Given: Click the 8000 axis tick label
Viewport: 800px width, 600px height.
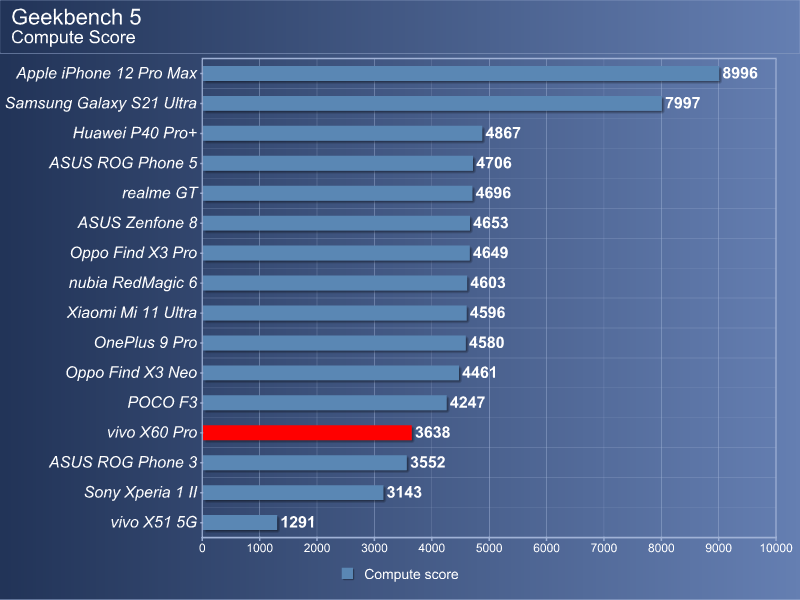Looking at the screenshot, I should pyautogui.click(x=661, y=548).
